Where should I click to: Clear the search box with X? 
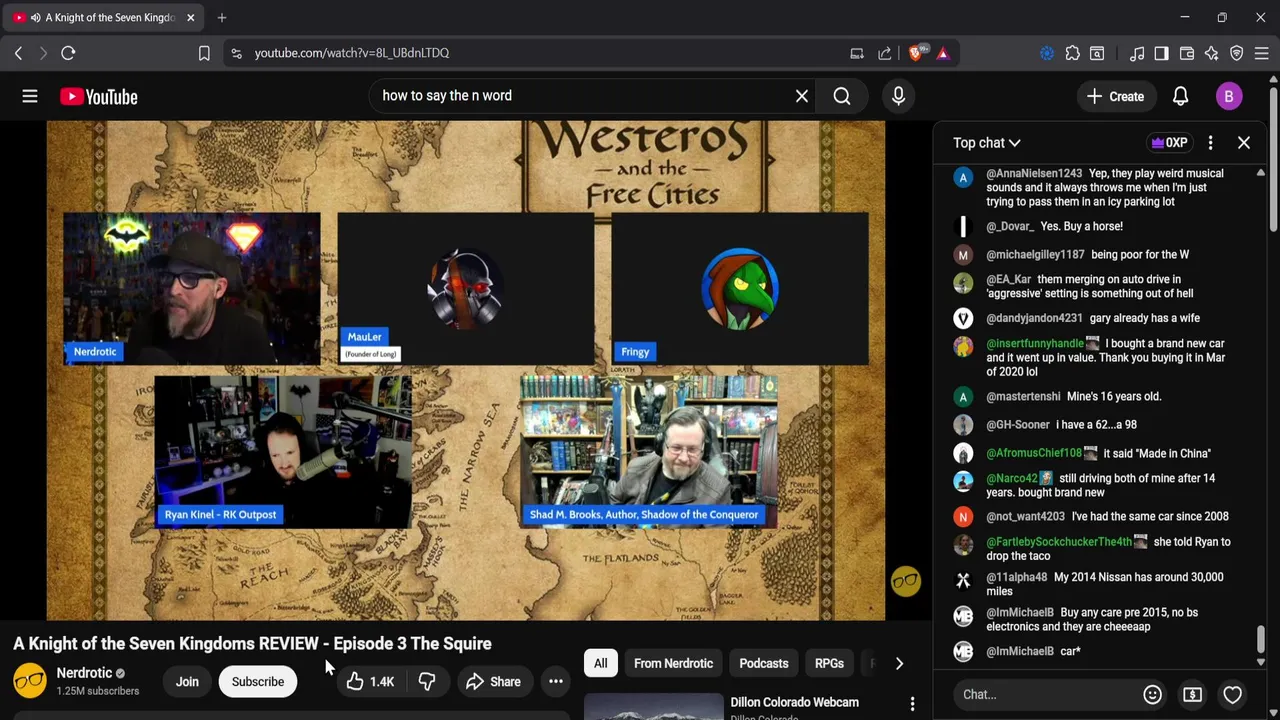(802, 96)
